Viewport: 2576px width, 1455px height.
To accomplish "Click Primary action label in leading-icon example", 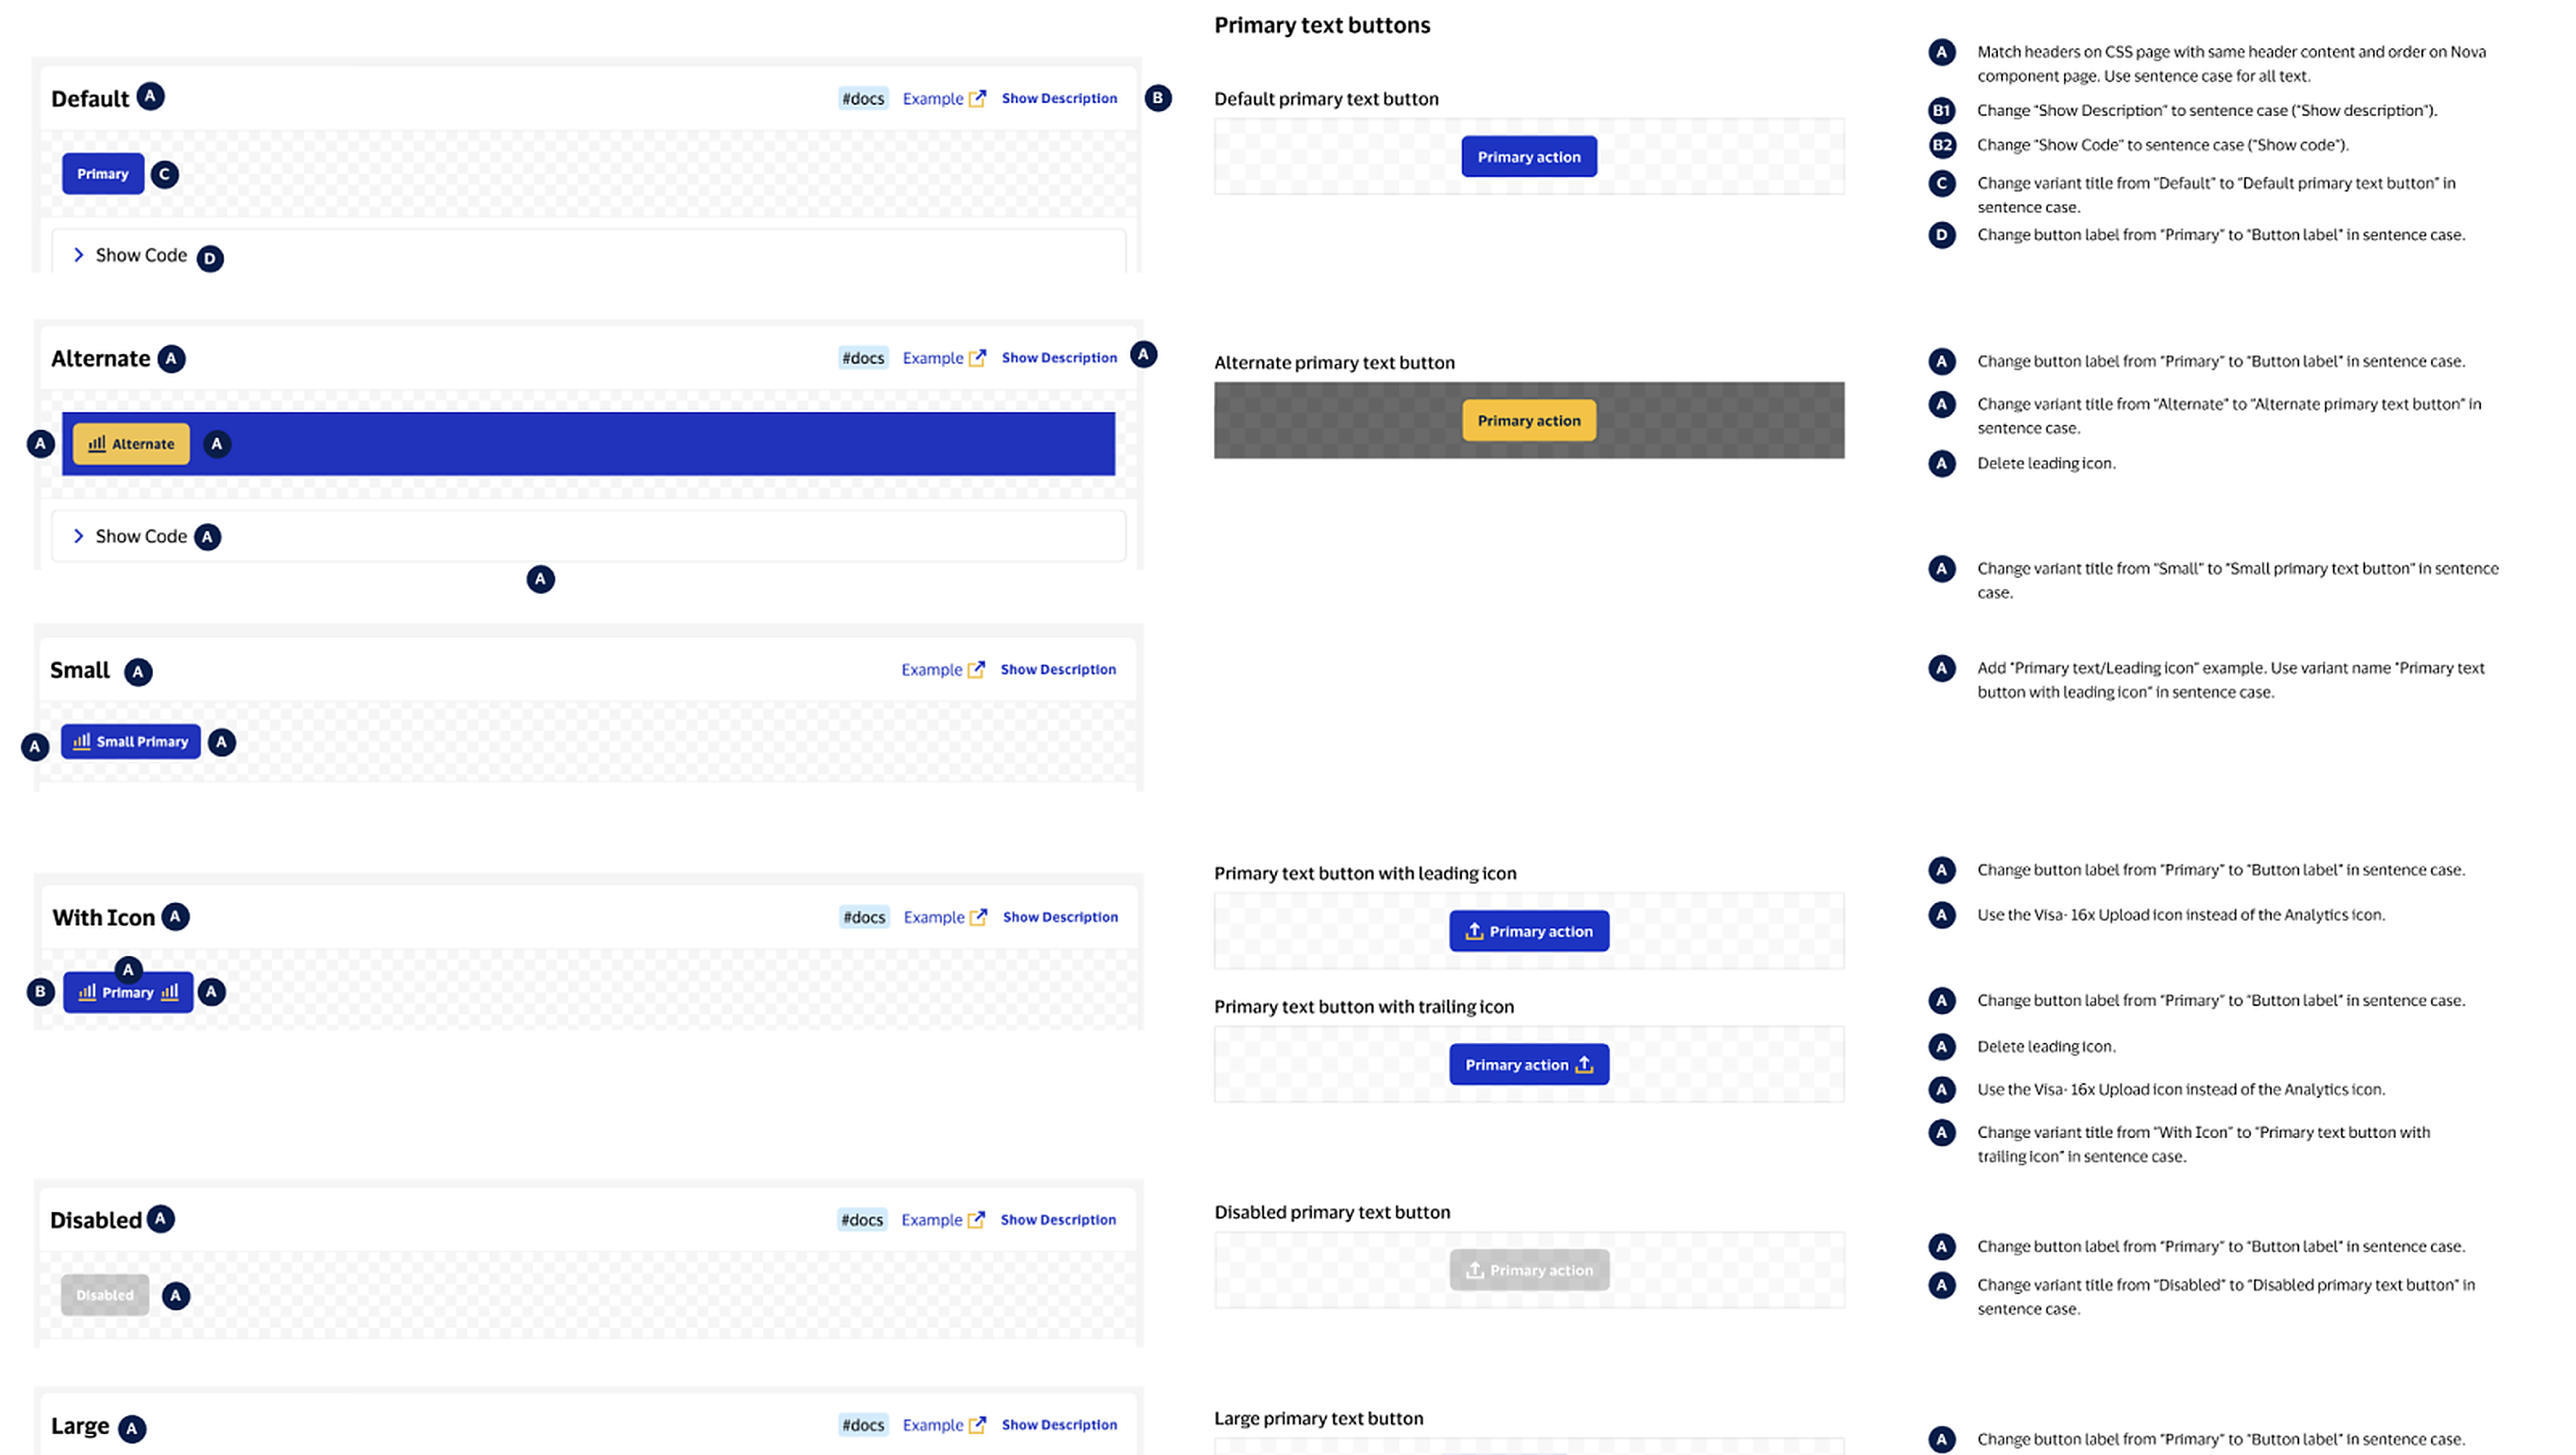I will [1541, 932].
